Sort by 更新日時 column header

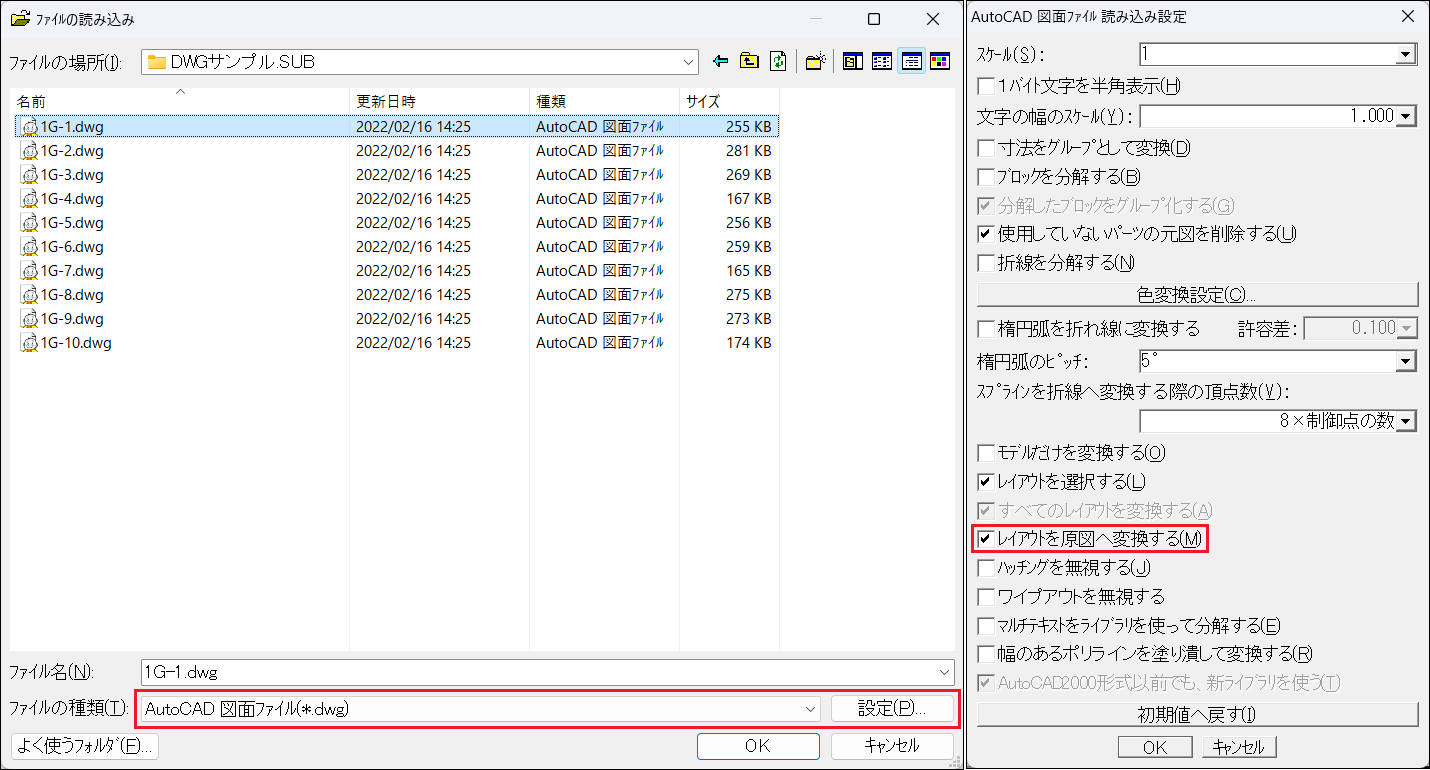tap(439, 101)
